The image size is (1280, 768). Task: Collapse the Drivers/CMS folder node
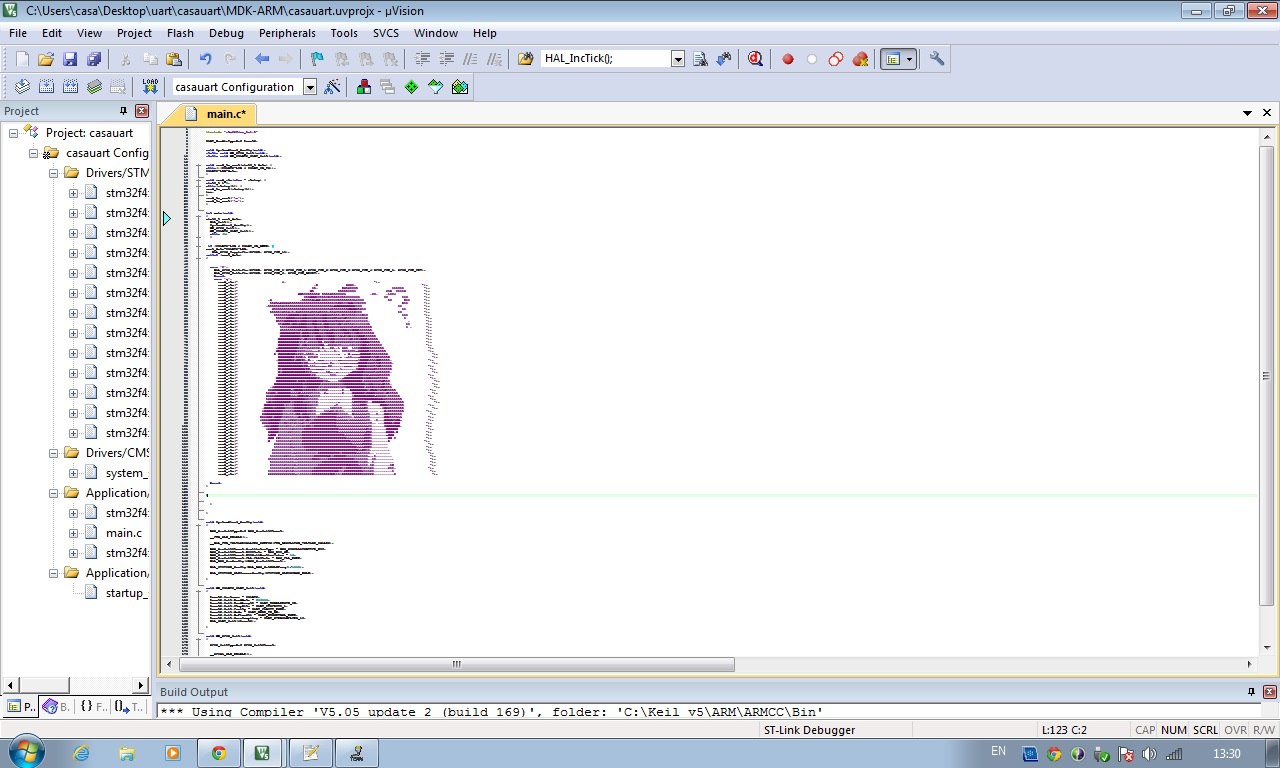53,453
